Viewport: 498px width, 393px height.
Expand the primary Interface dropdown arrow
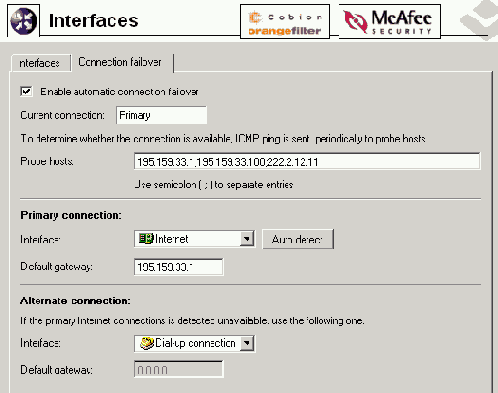pyautogui.click(x=247, y=239)
